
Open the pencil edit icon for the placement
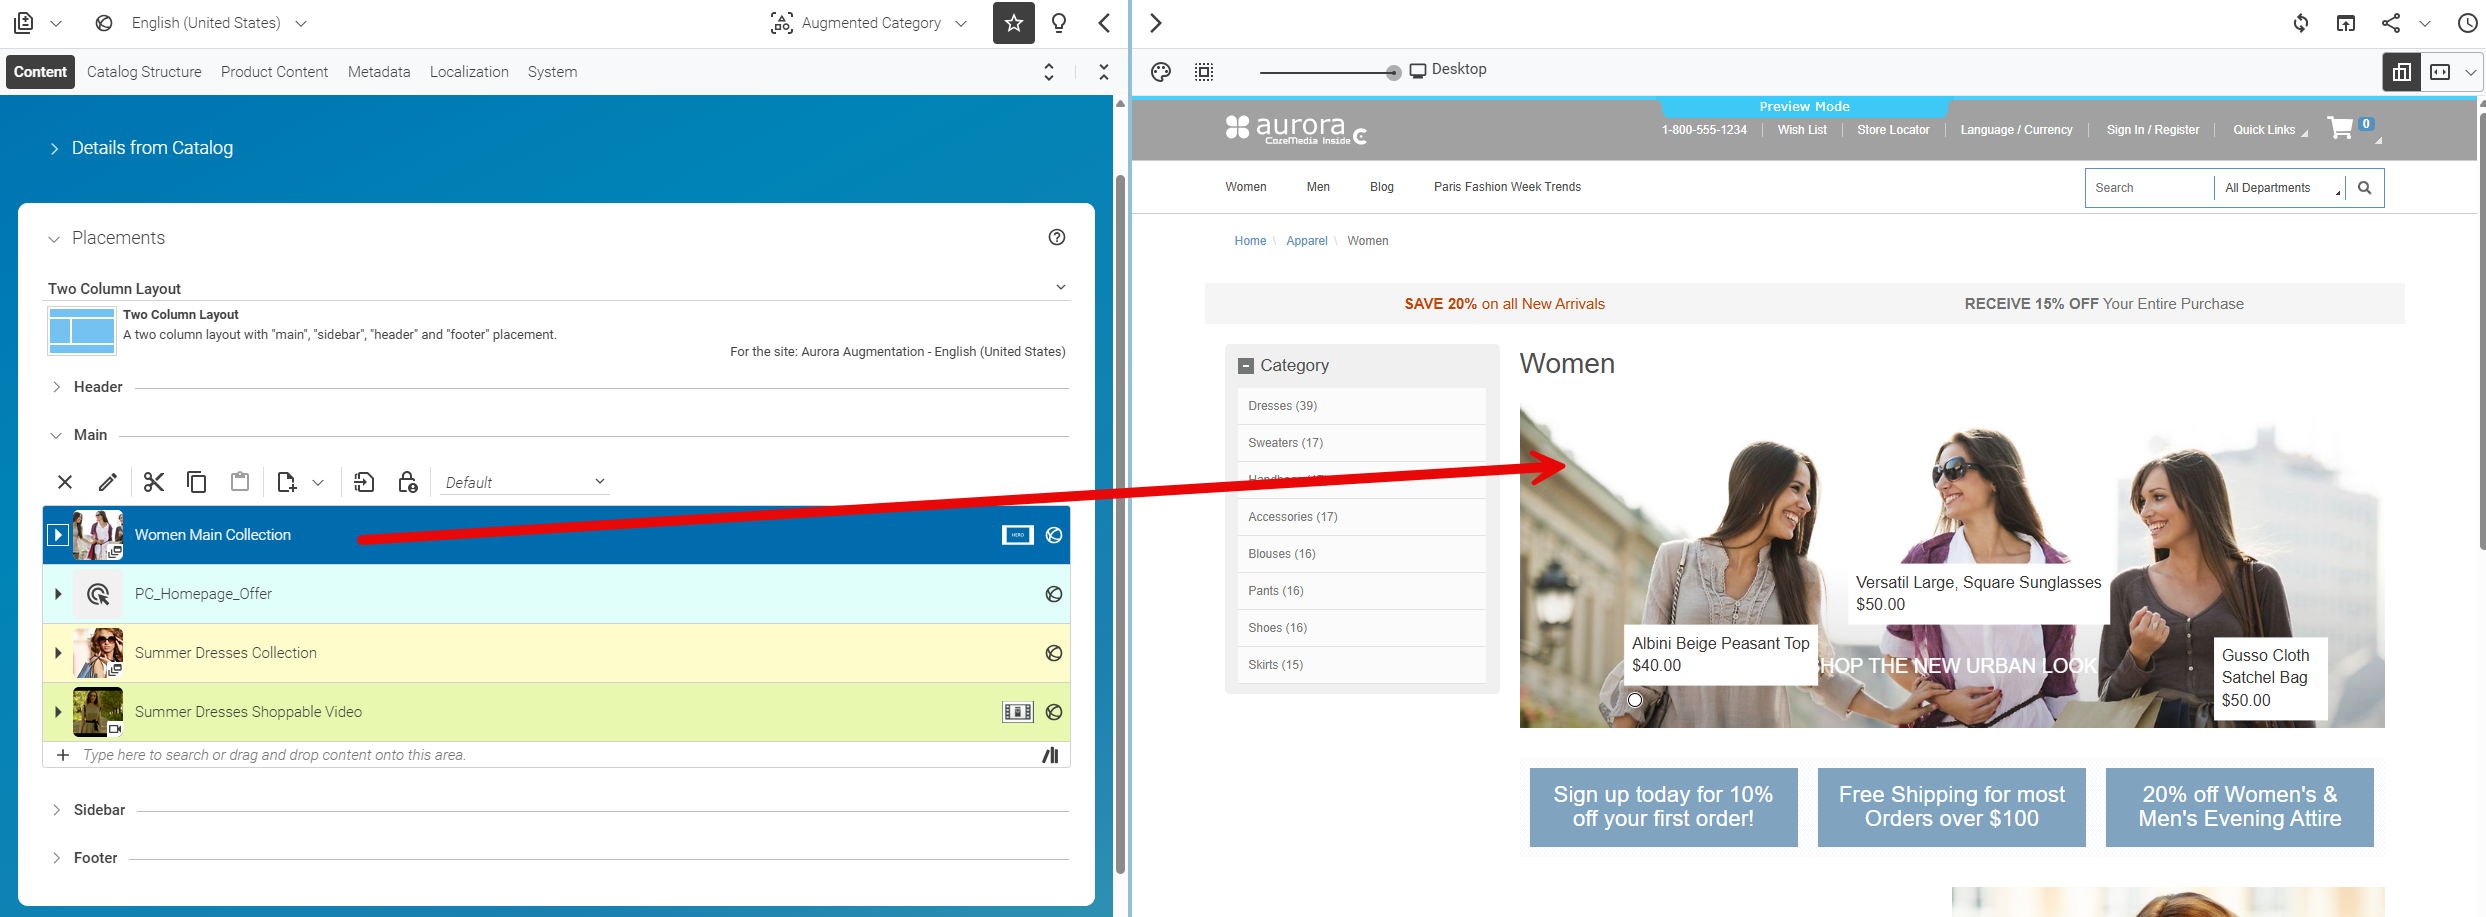(x=108, y=481)
